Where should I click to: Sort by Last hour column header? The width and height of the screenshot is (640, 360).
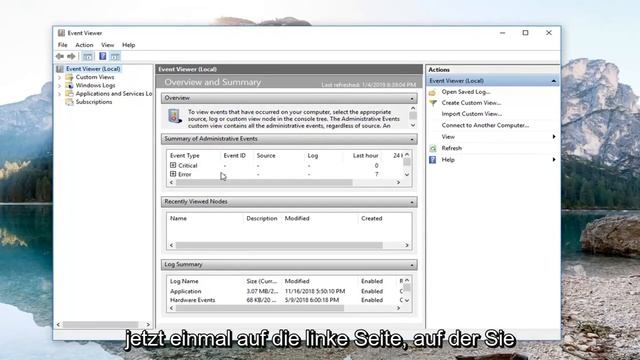365,156
